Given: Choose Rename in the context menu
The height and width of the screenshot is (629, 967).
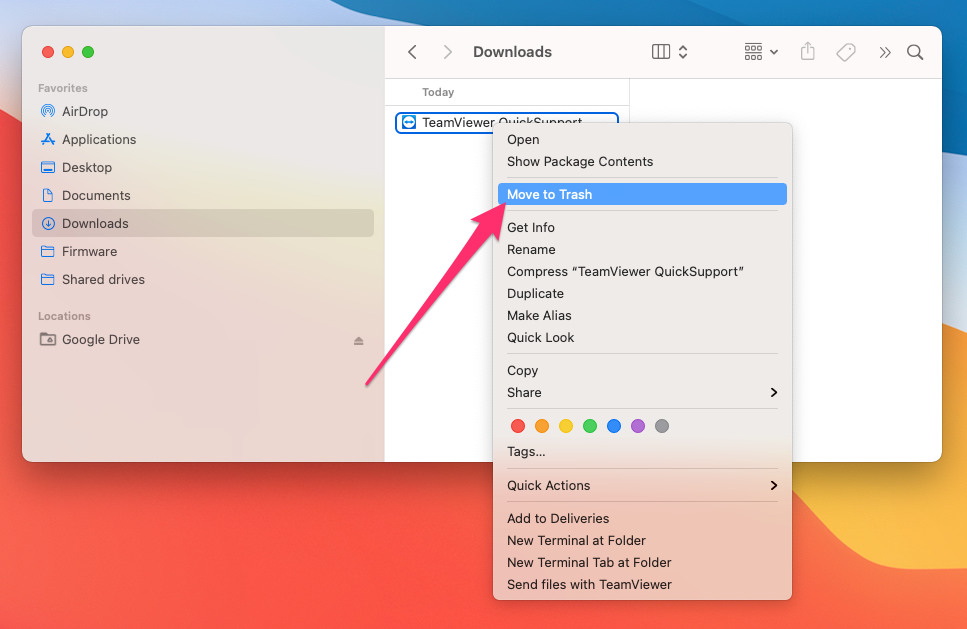Looking at the screenshot, I should 642,250.
